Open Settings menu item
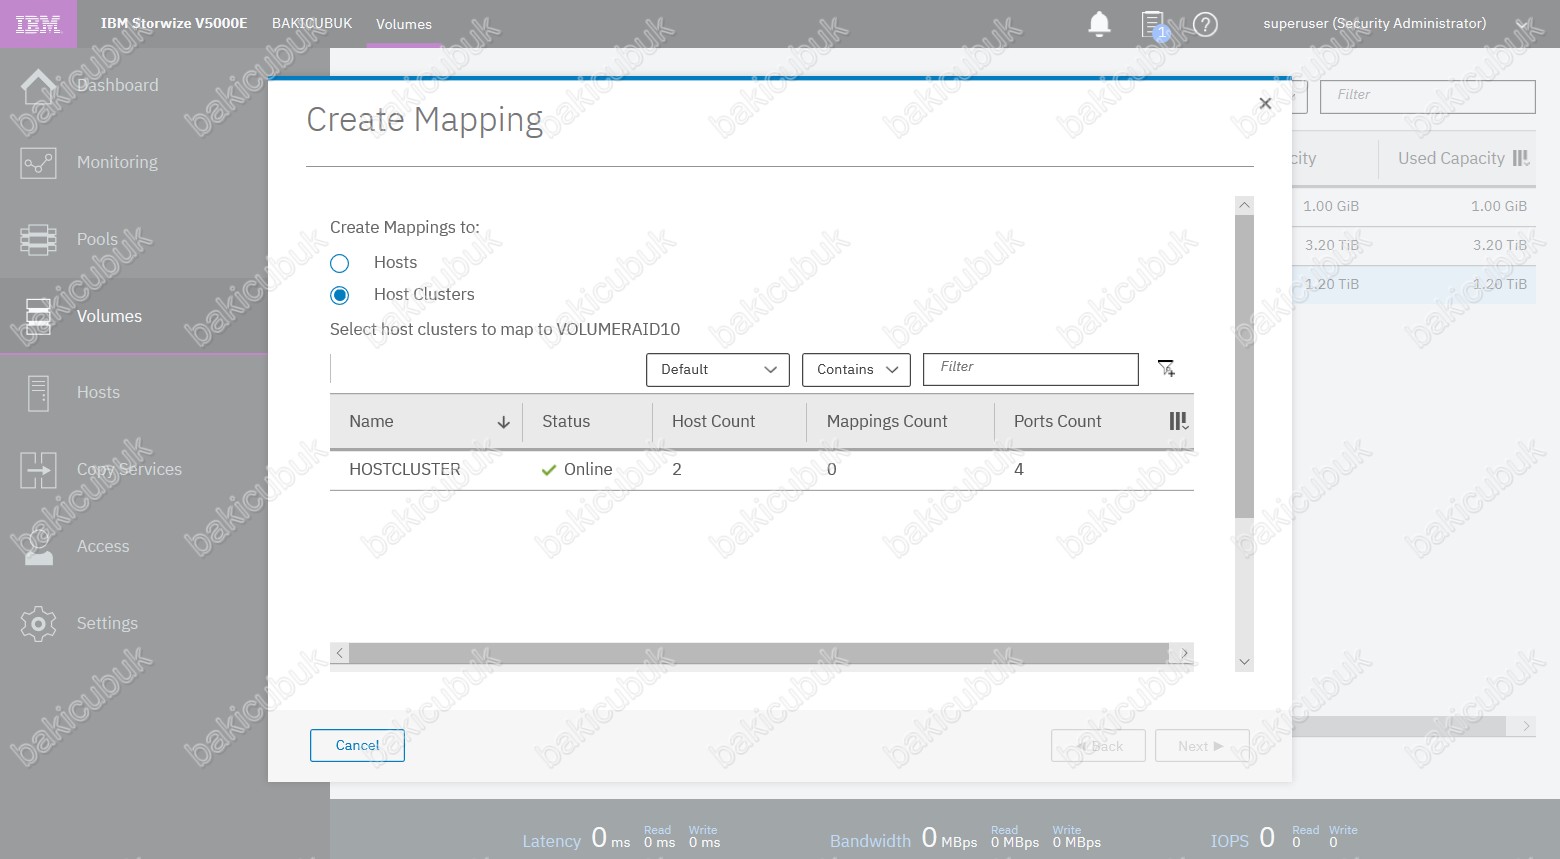This screenshot has width=1560, height=859. (x=107, y=624)
